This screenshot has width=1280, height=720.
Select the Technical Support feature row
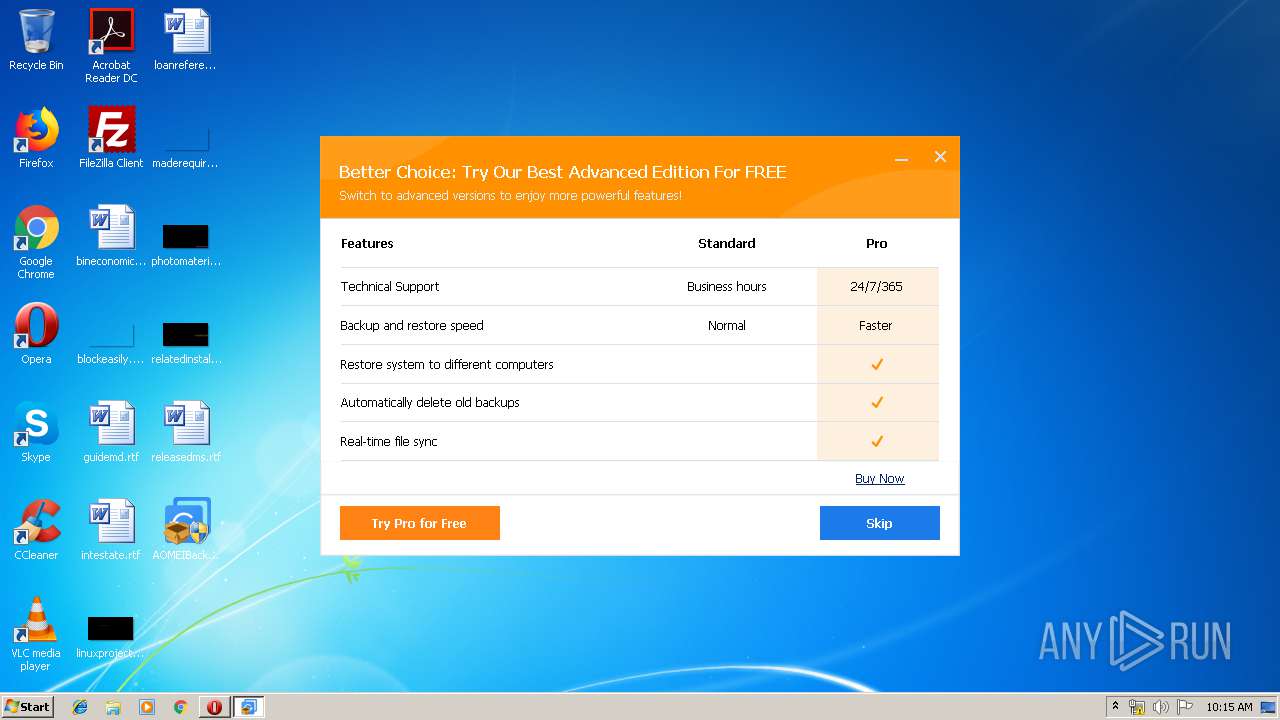[x=639, y=287]
